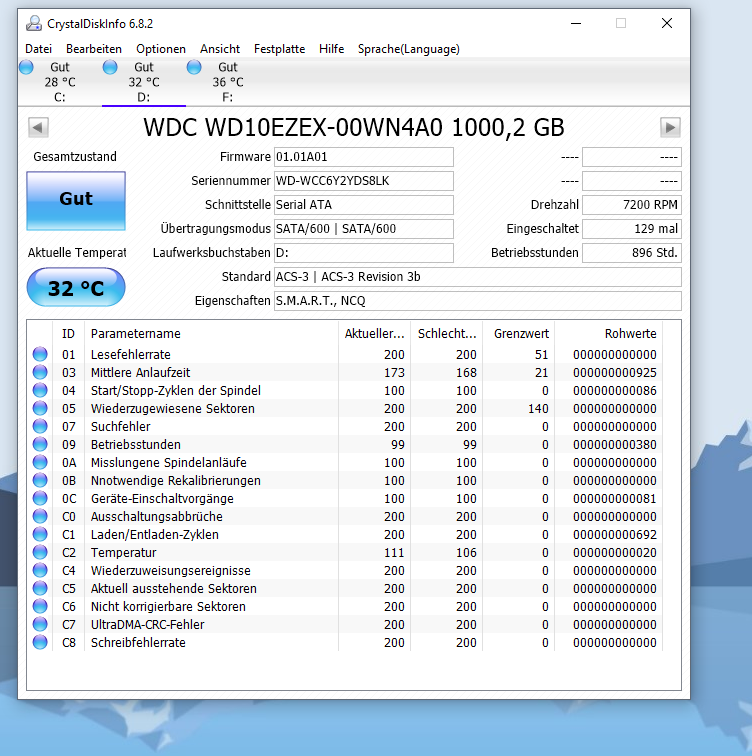Click raw value 000000000925

tap(615, 372)
